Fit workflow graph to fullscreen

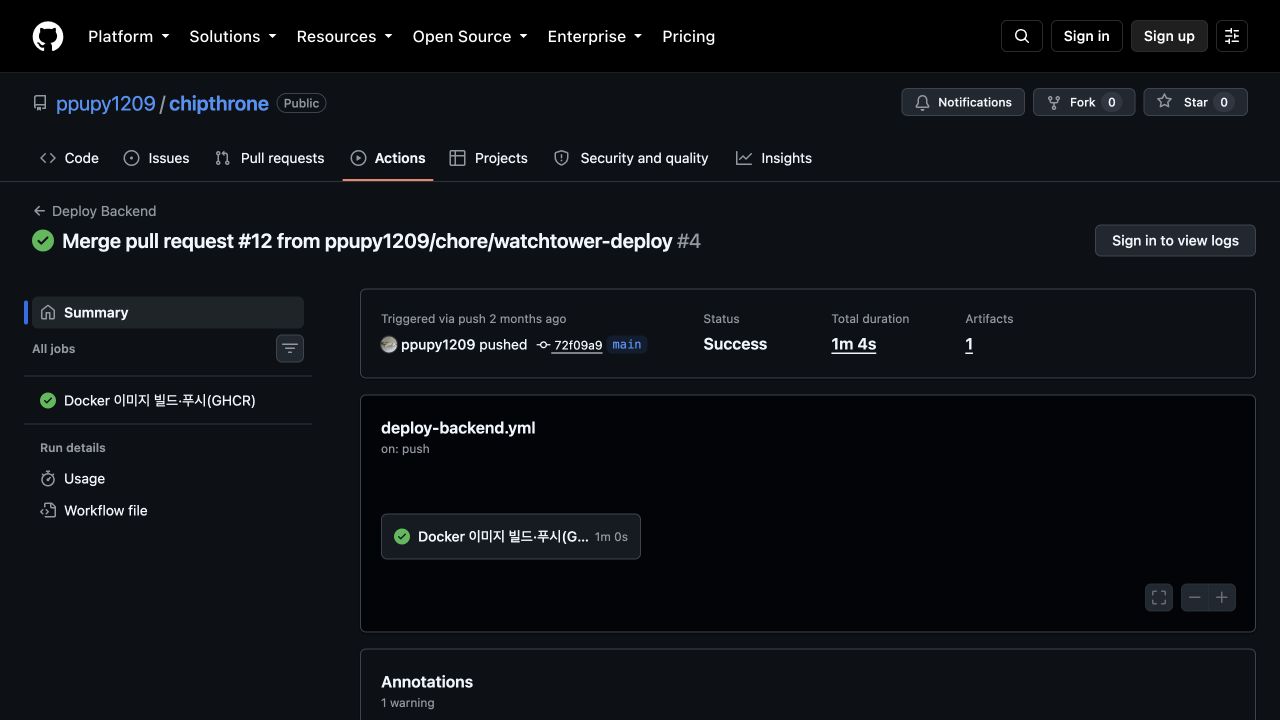coord(1159,597)
